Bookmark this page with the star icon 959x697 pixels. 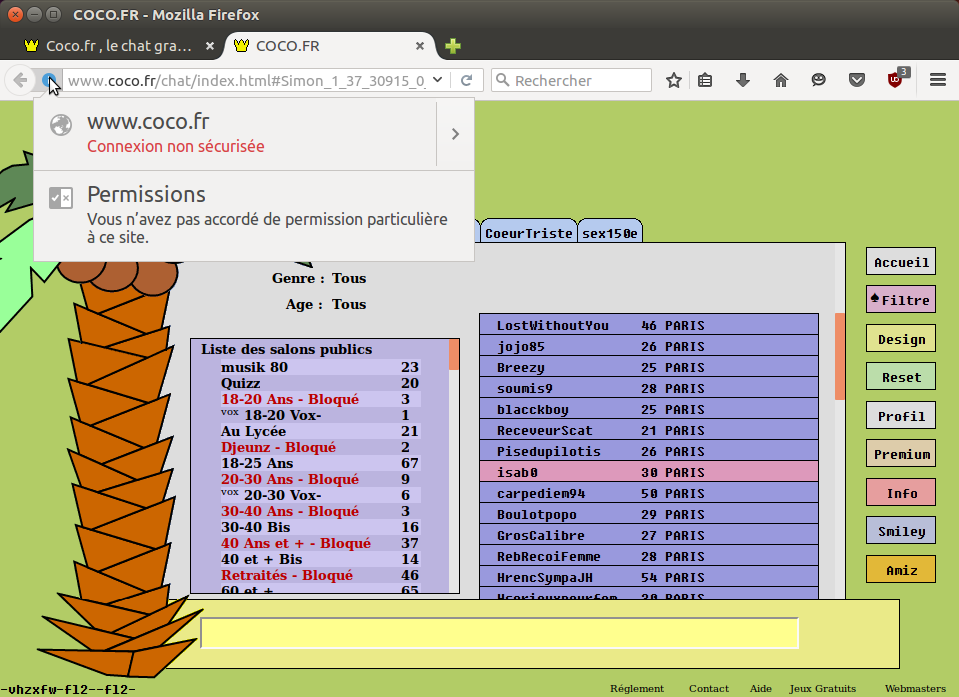(674, 80)
